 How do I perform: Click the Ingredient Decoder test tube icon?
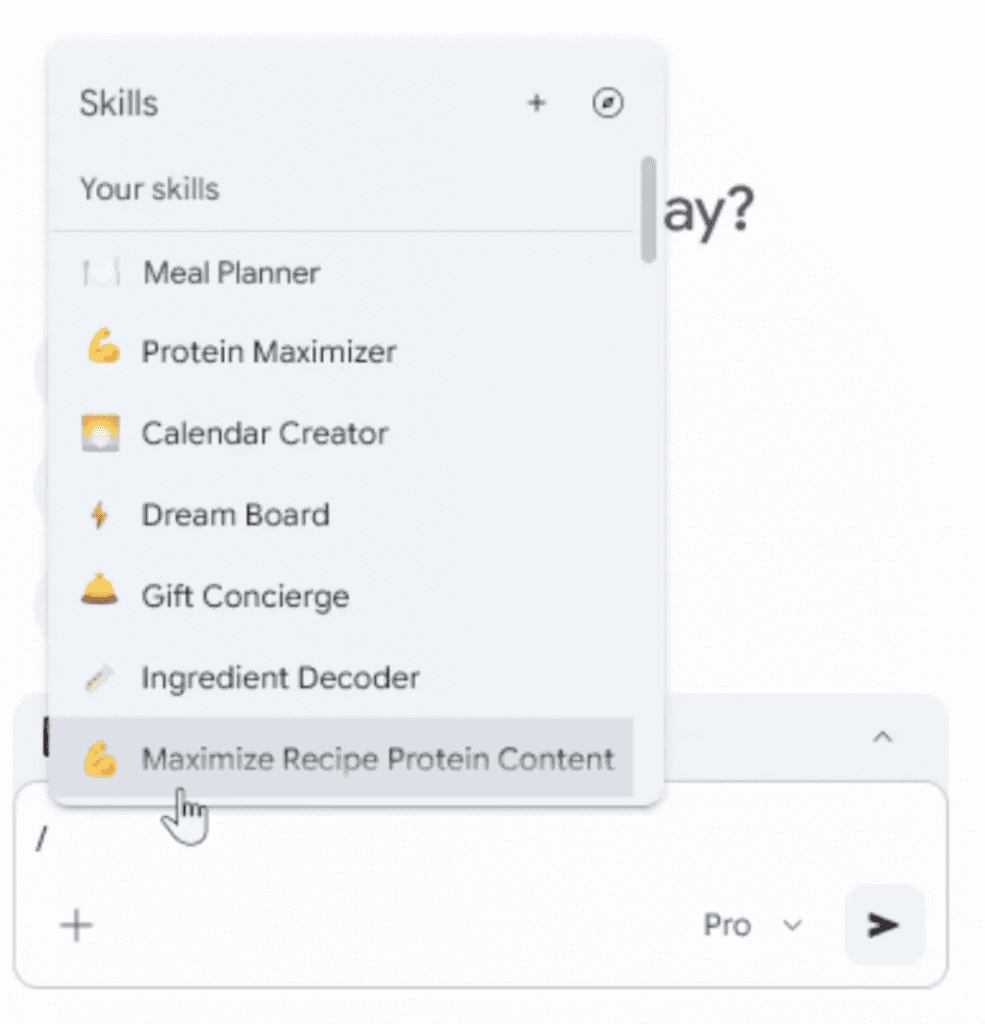pos(100,678)
